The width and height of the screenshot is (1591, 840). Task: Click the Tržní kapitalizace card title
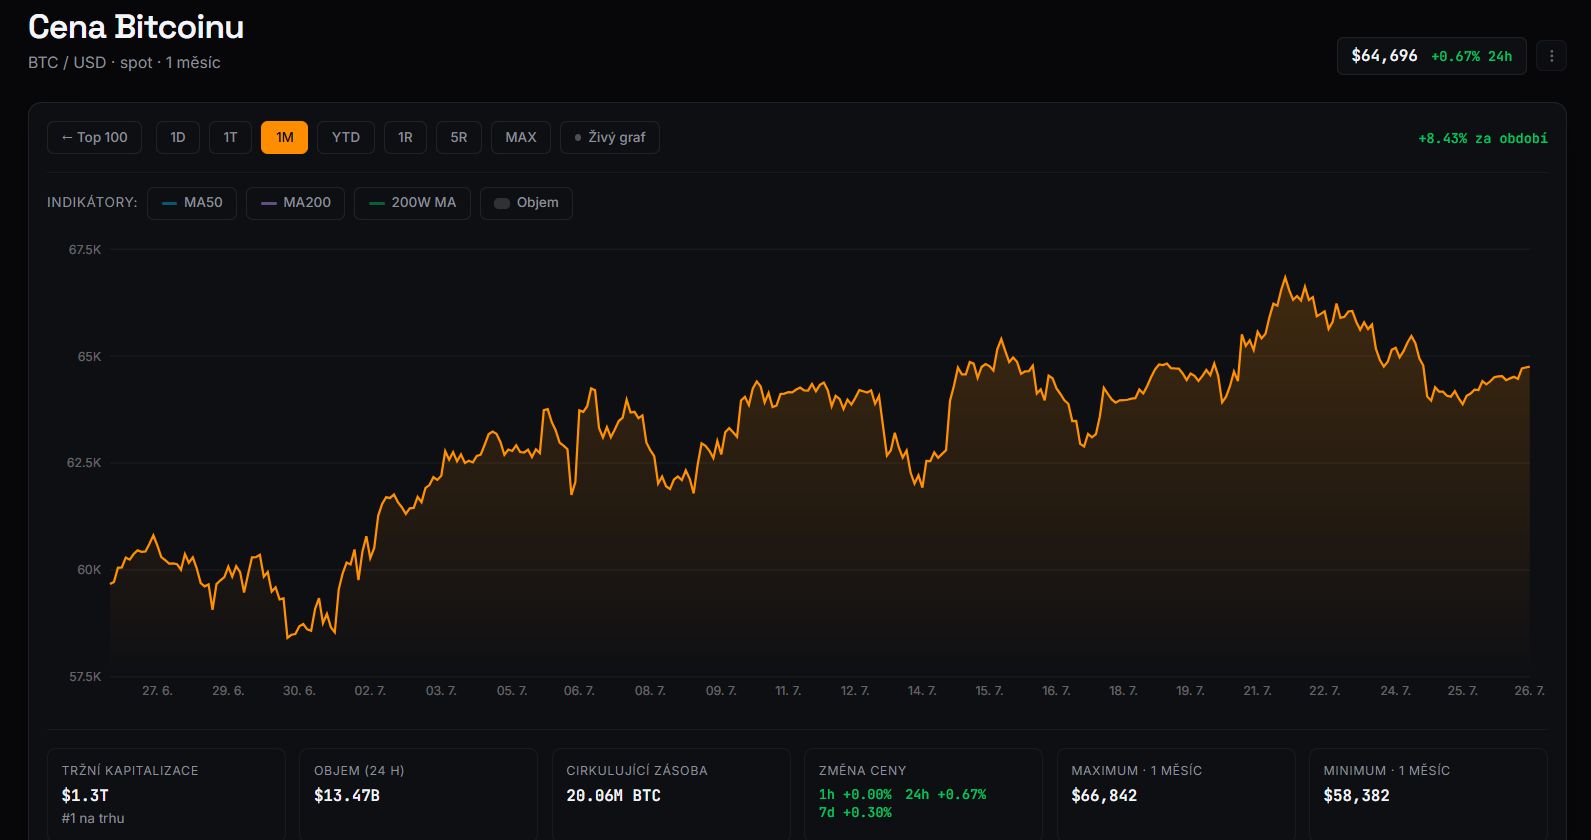click(130, 771)
